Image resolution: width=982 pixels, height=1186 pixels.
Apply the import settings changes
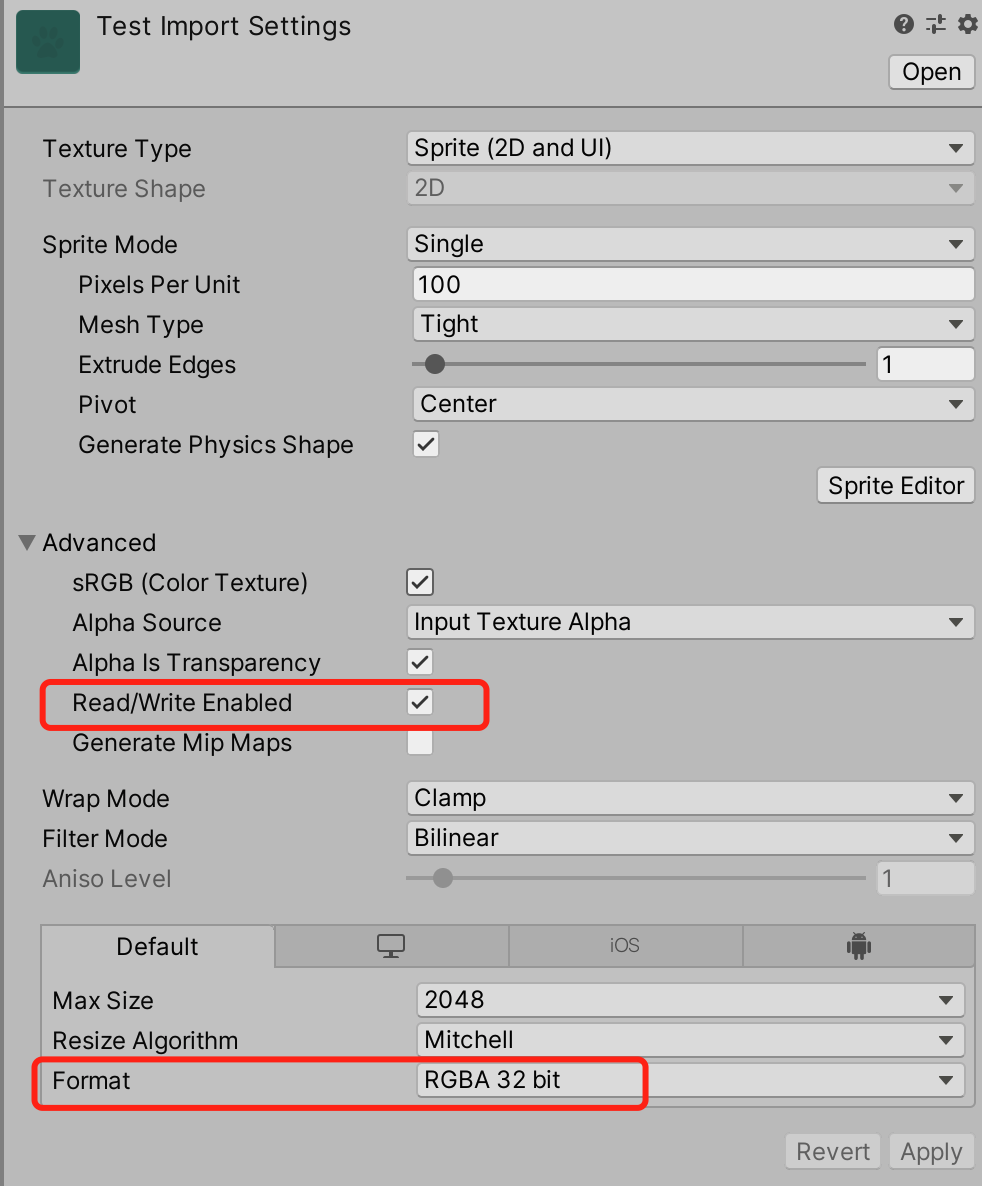(931, 1151)
